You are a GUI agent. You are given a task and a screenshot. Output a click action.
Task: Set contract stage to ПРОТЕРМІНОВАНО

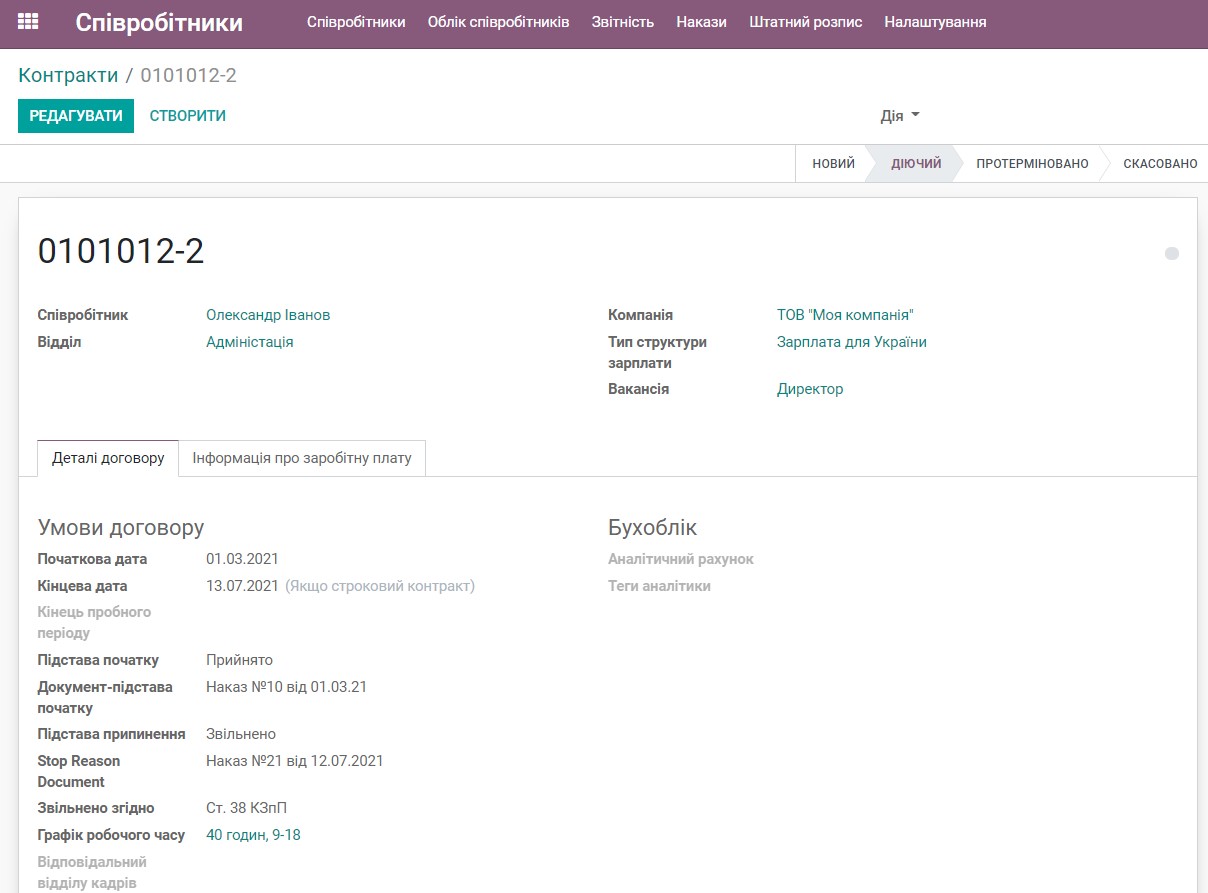(1031, 163)
